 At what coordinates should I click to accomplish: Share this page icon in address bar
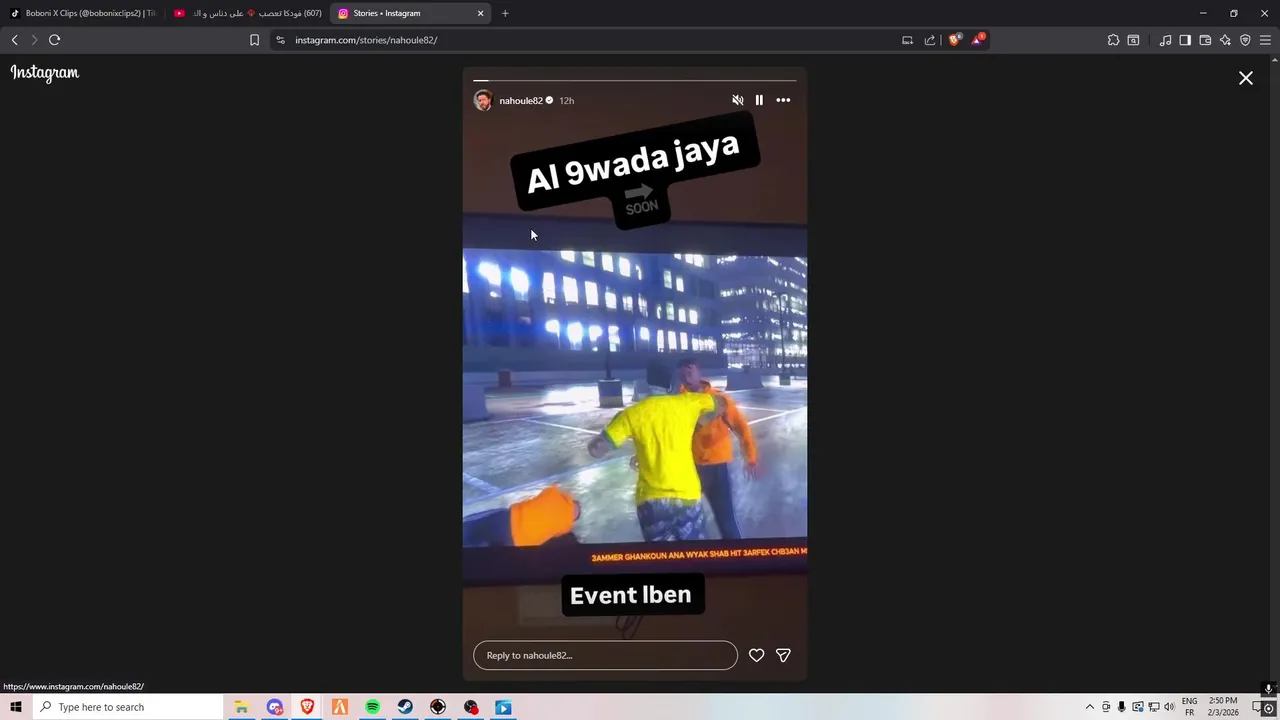930,40
